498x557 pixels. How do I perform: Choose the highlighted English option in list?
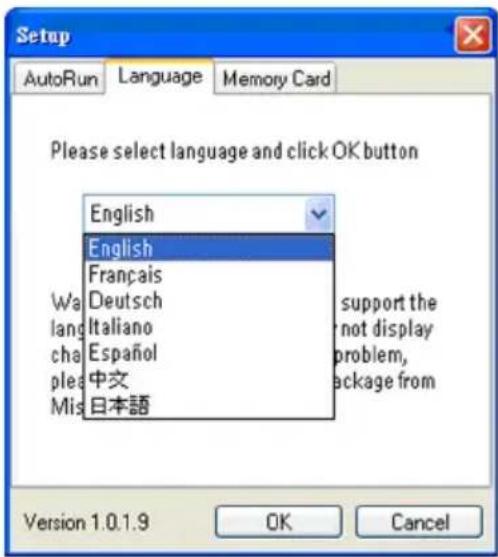[209, 248]
